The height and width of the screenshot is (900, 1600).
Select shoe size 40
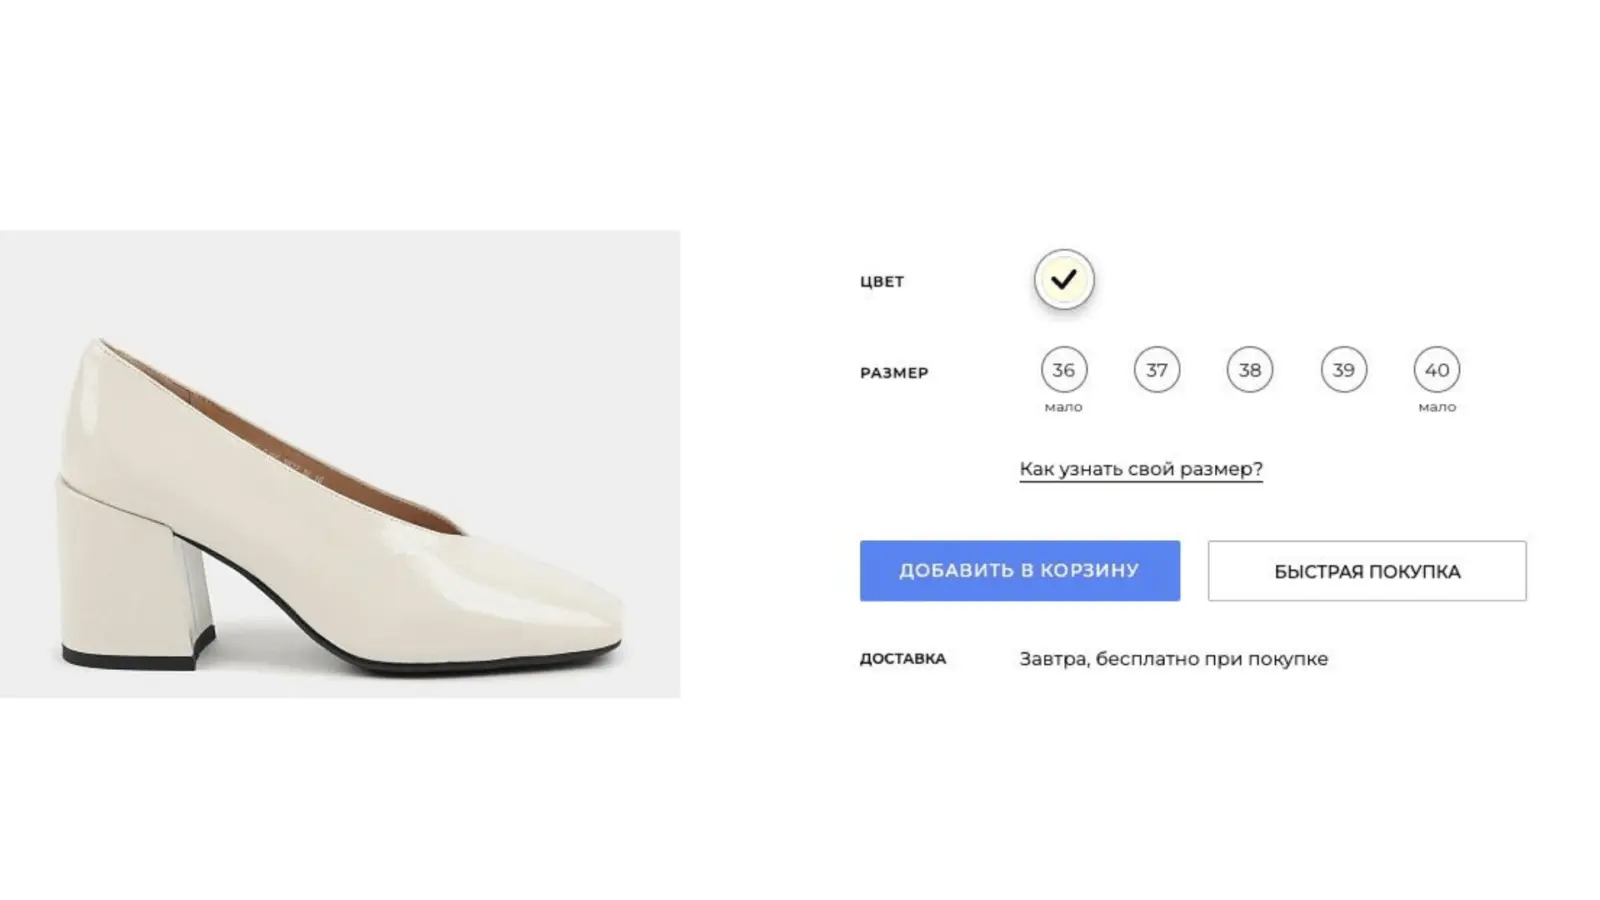click(x=1437, y=370)
